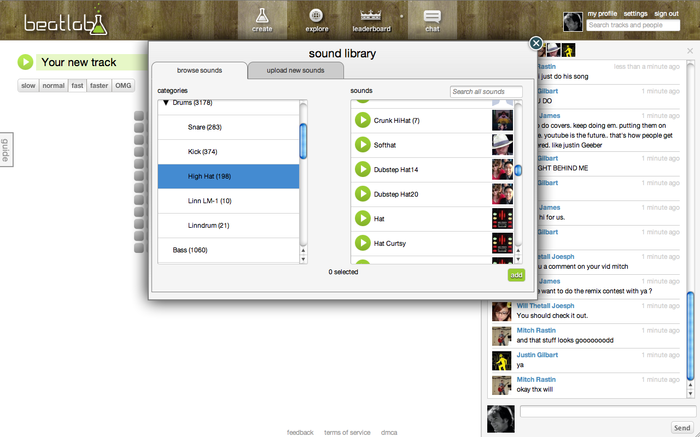Select the Snare subcategory
The image size is (700, 437).
point(205,127)
